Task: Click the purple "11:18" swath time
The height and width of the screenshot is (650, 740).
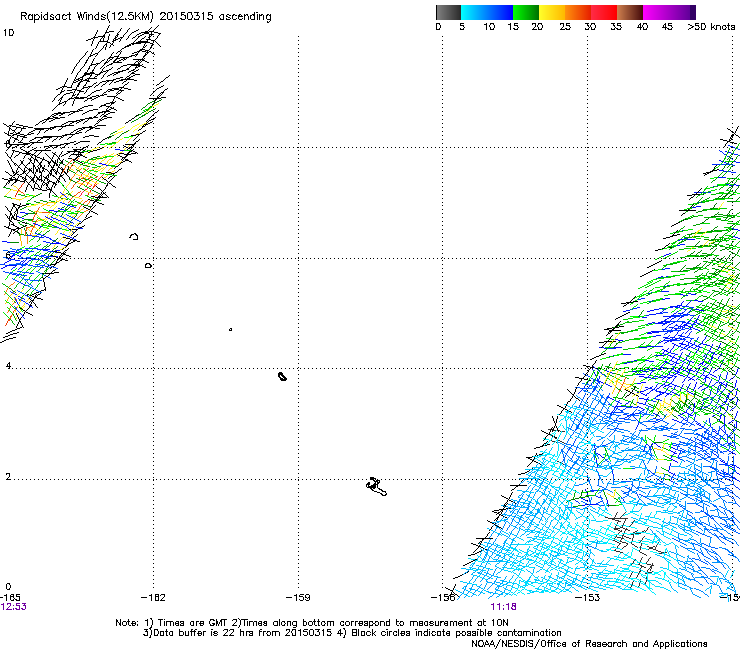Action: click(x=503, y=607)
